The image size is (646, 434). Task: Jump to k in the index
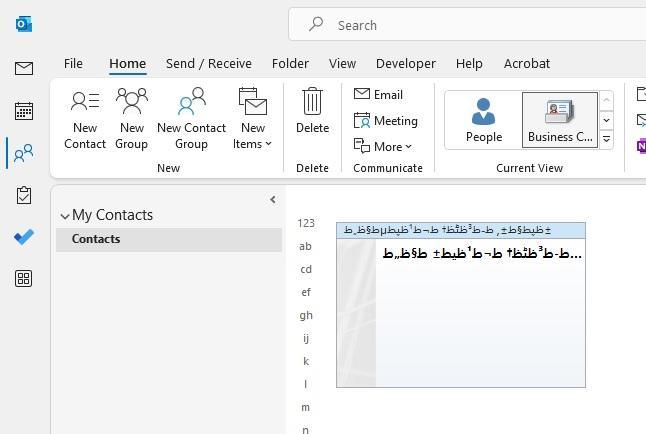[306, 361]
